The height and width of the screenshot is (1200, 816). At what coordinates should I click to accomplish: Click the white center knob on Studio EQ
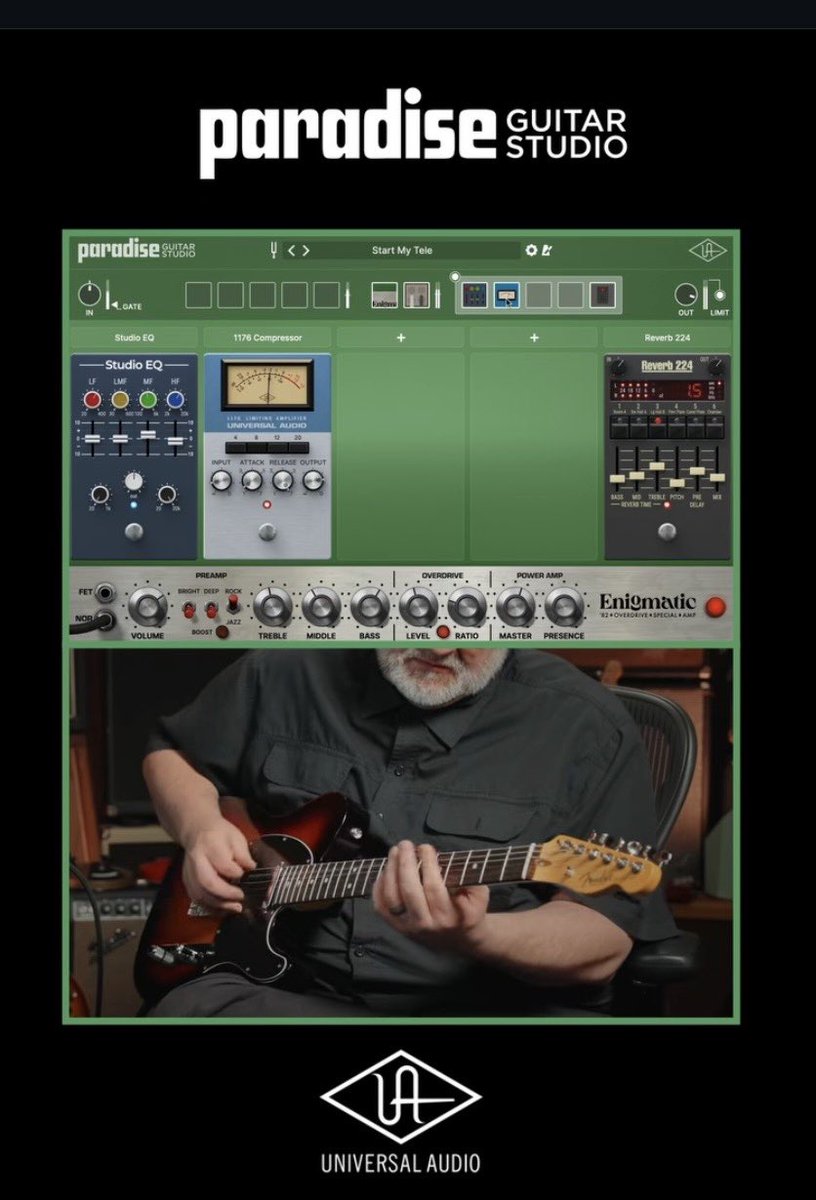click(x=134, y=482)
